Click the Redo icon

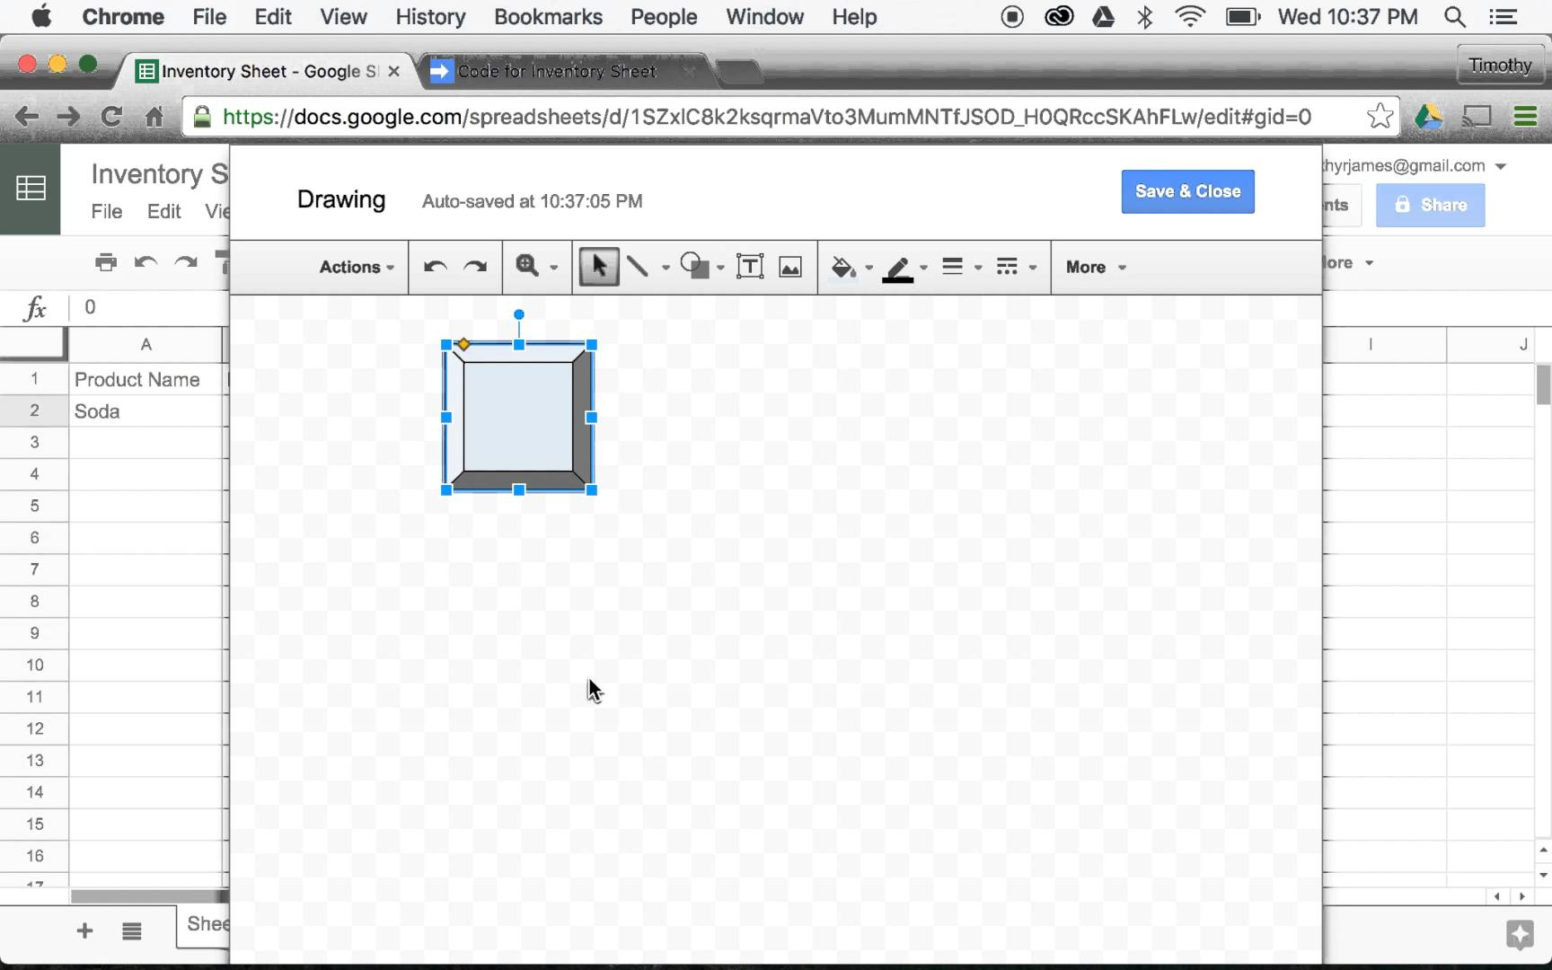[477, 266]
